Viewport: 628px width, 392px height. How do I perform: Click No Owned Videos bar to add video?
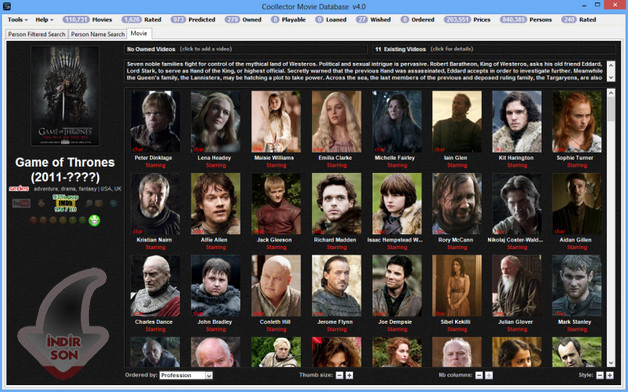(x=246, y=49)
